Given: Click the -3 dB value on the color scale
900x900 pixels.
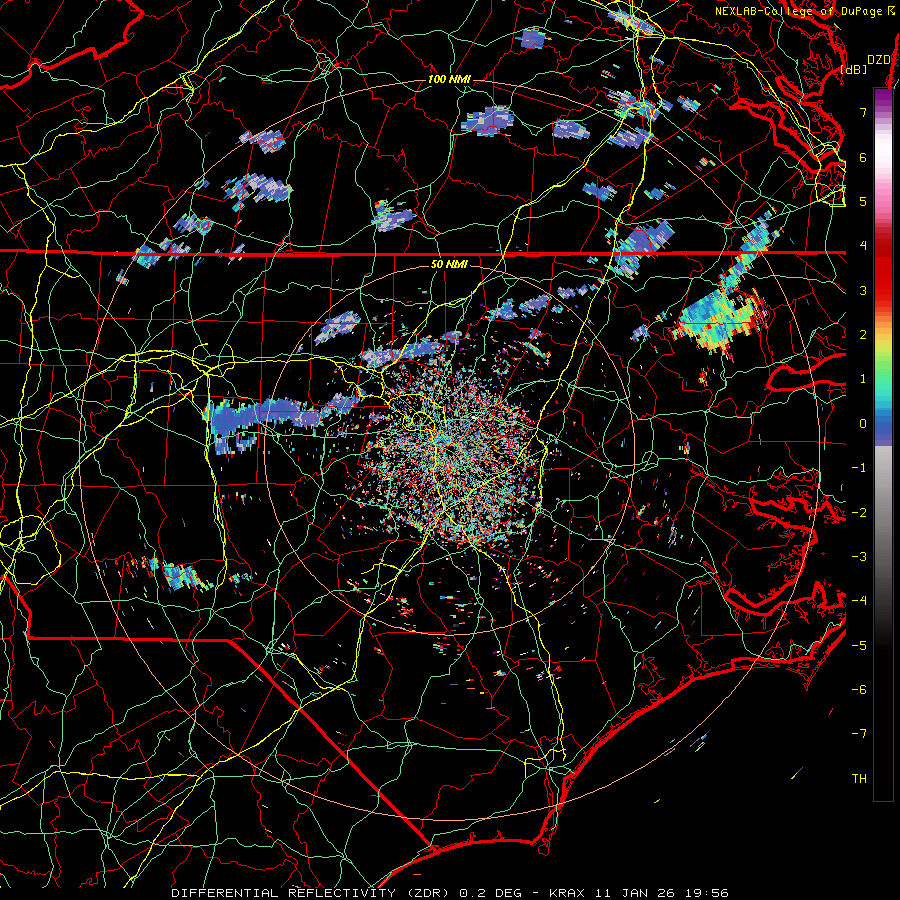Looking at the screenshot, I should click(x=859, y=556).
